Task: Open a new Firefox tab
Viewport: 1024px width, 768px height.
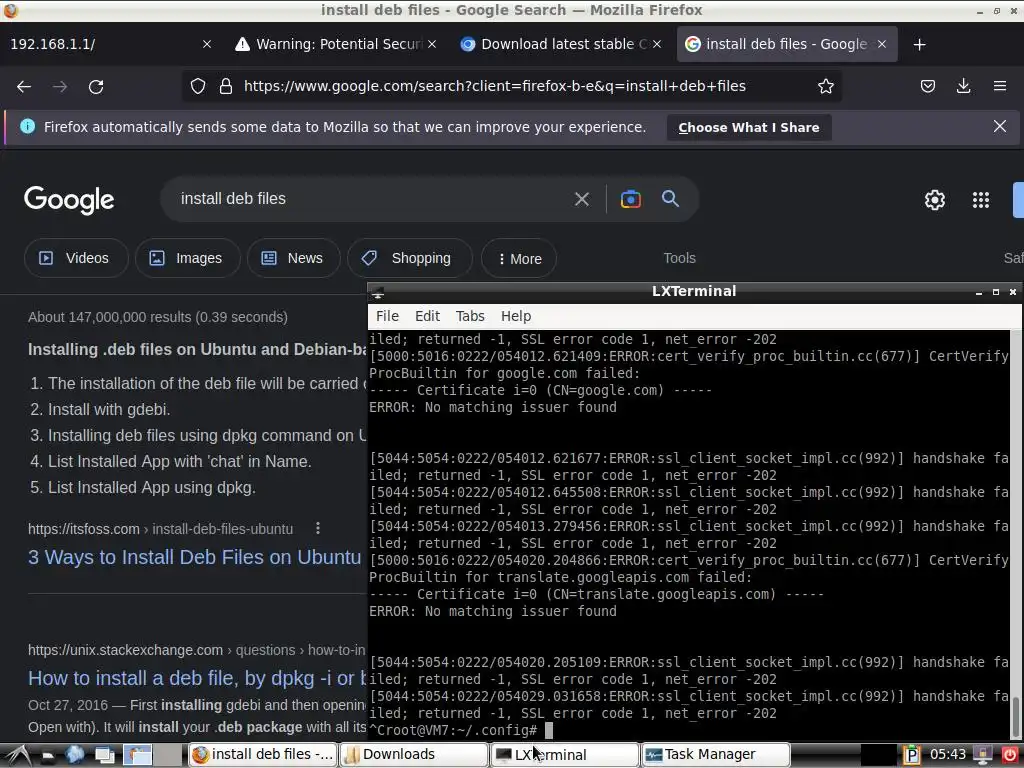Action: [920, 44]
